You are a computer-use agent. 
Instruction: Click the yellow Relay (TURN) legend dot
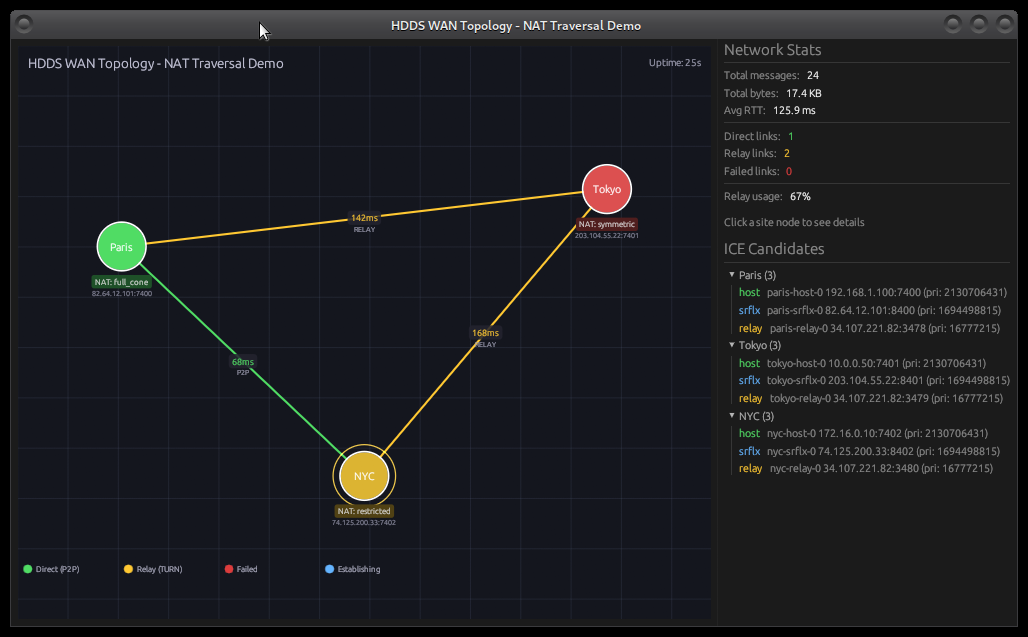128,569
